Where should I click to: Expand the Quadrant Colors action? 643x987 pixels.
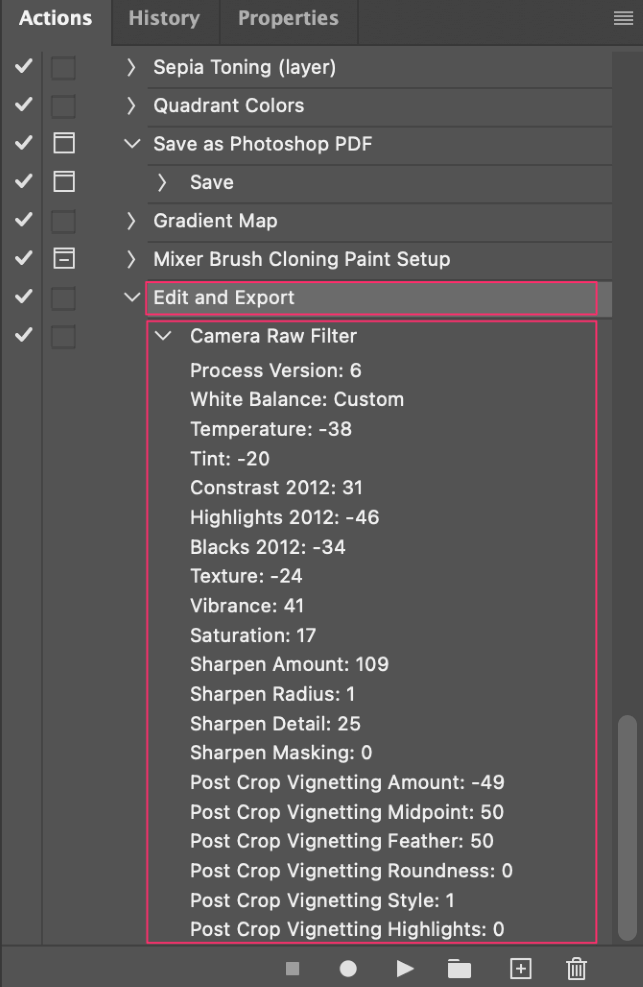pos(130,105)
